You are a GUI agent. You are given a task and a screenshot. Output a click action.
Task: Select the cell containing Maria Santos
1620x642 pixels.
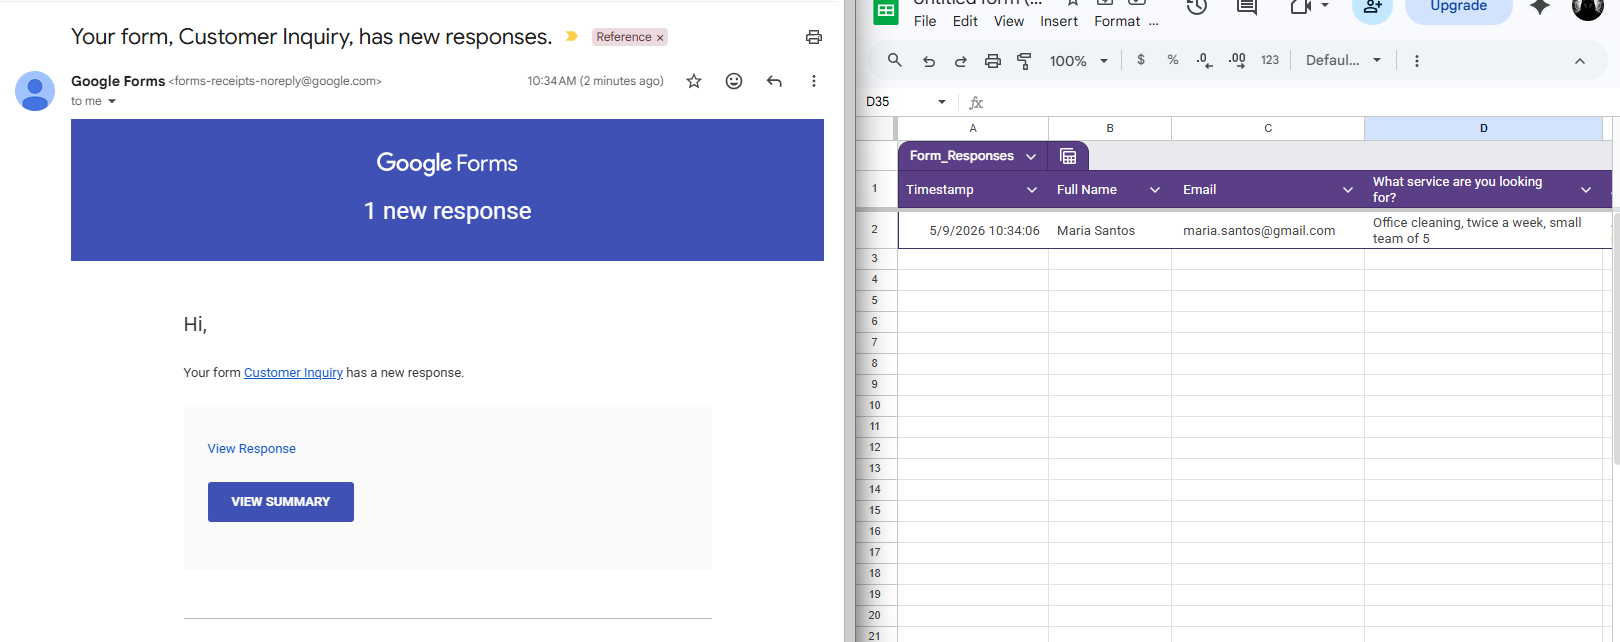1110,231
